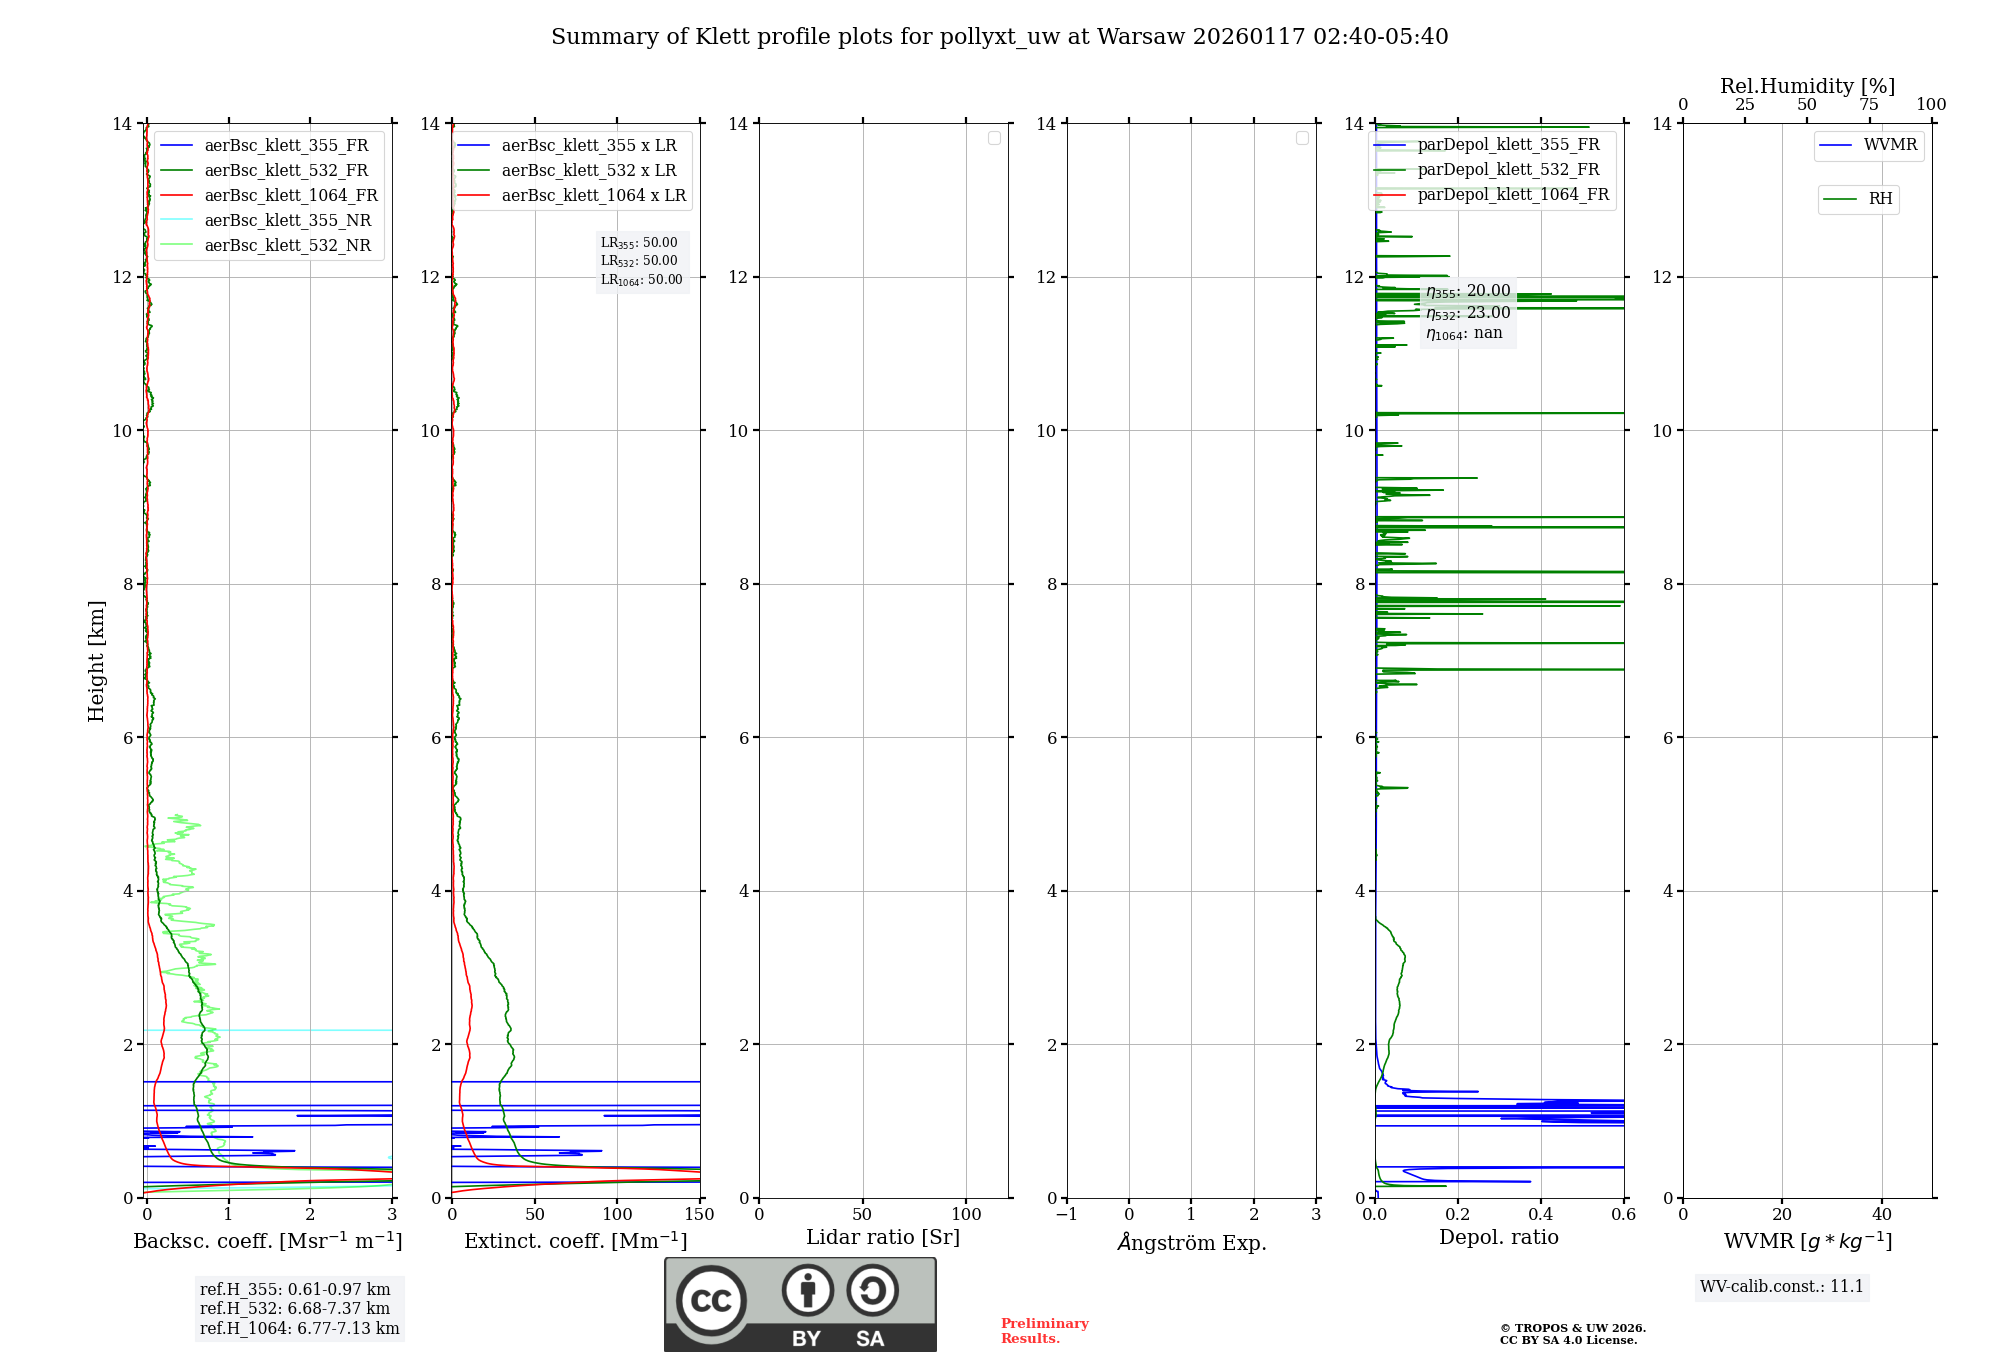Click the Rel.Humidity [%] top axis label
Viewport: 2000px width, 1360px height.
pos(1807,86)
